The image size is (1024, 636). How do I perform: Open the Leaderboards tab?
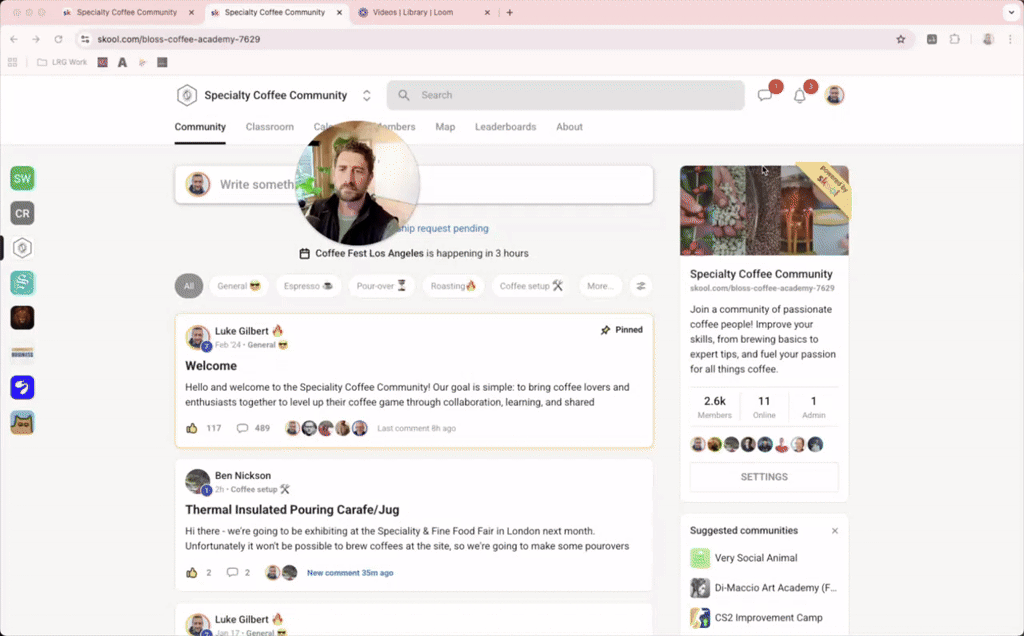point(505,127)
